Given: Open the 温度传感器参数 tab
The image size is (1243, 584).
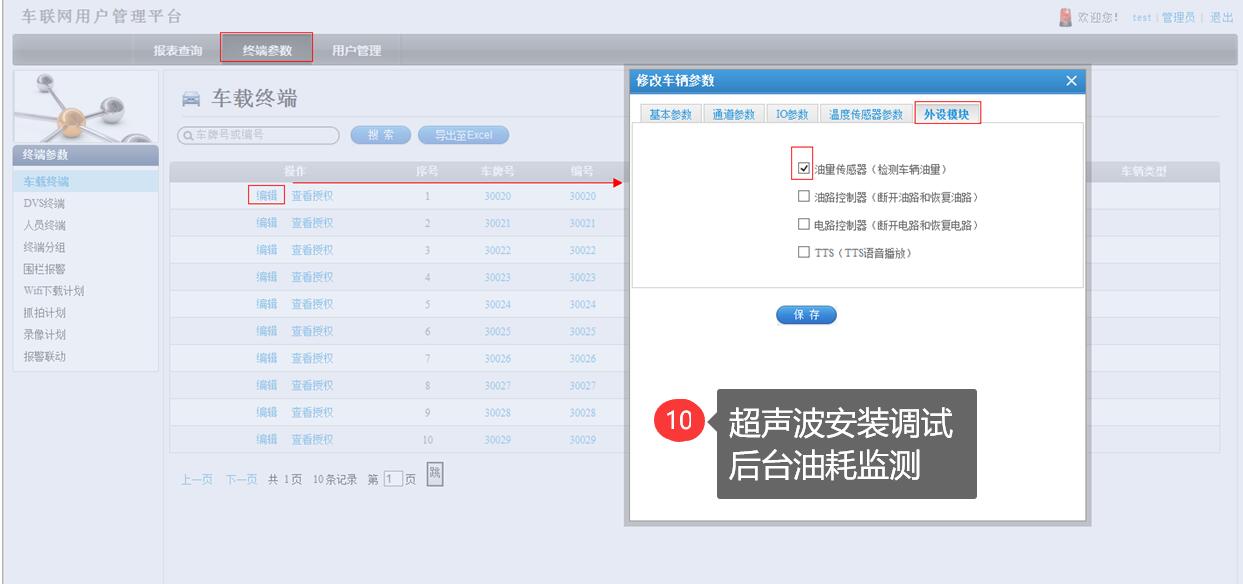Looking at the screenshot, I should (865, 114).
